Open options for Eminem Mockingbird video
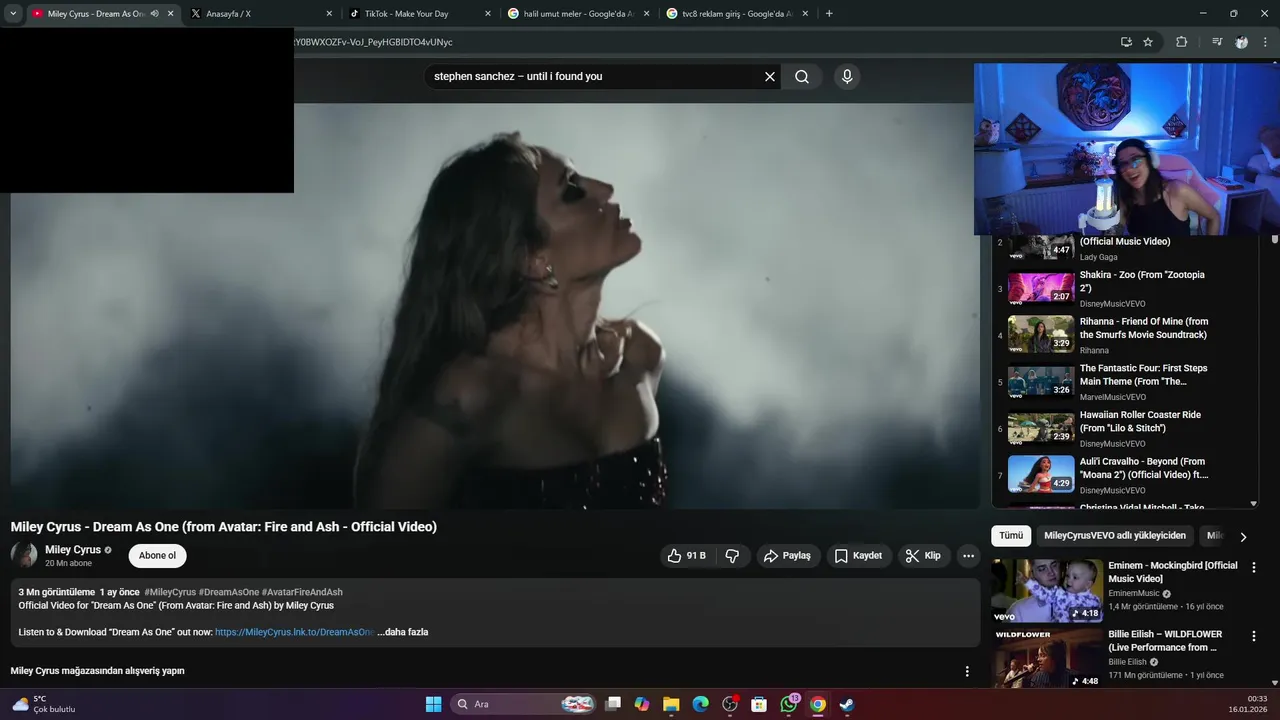The height and width of the screenshot is (720, 1280). click(1254, 567)
